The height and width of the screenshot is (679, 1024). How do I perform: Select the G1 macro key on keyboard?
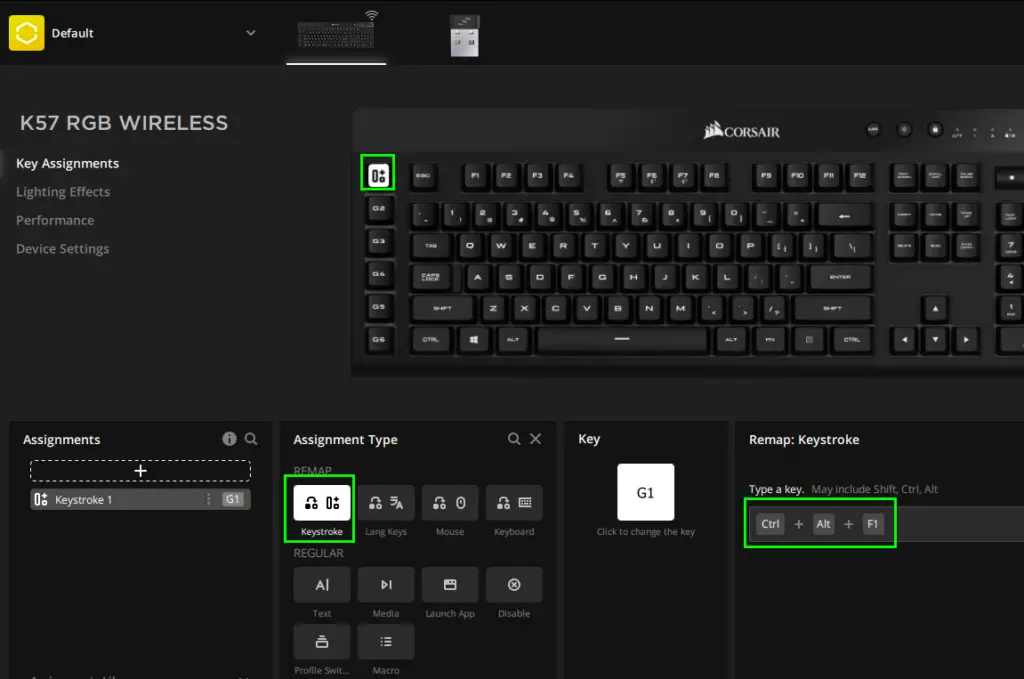pyautogui.click(x=378, y=175)
